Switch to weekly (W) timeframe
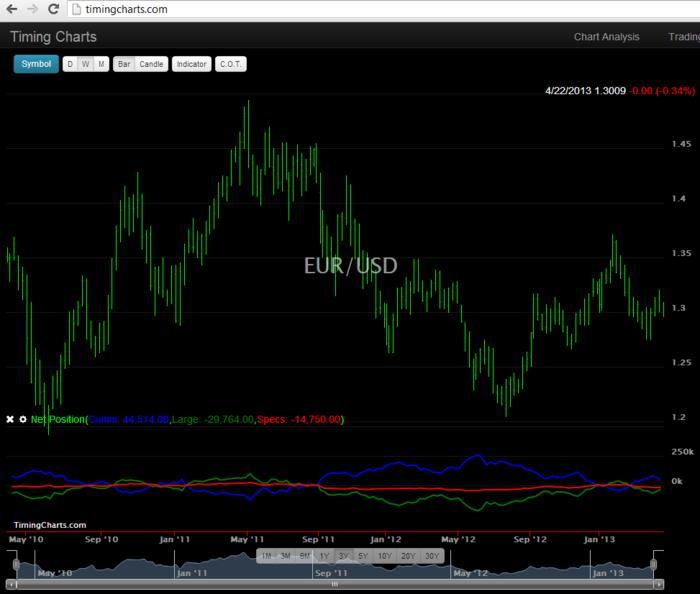Screen dimensions: 700x594 point(86,64)
